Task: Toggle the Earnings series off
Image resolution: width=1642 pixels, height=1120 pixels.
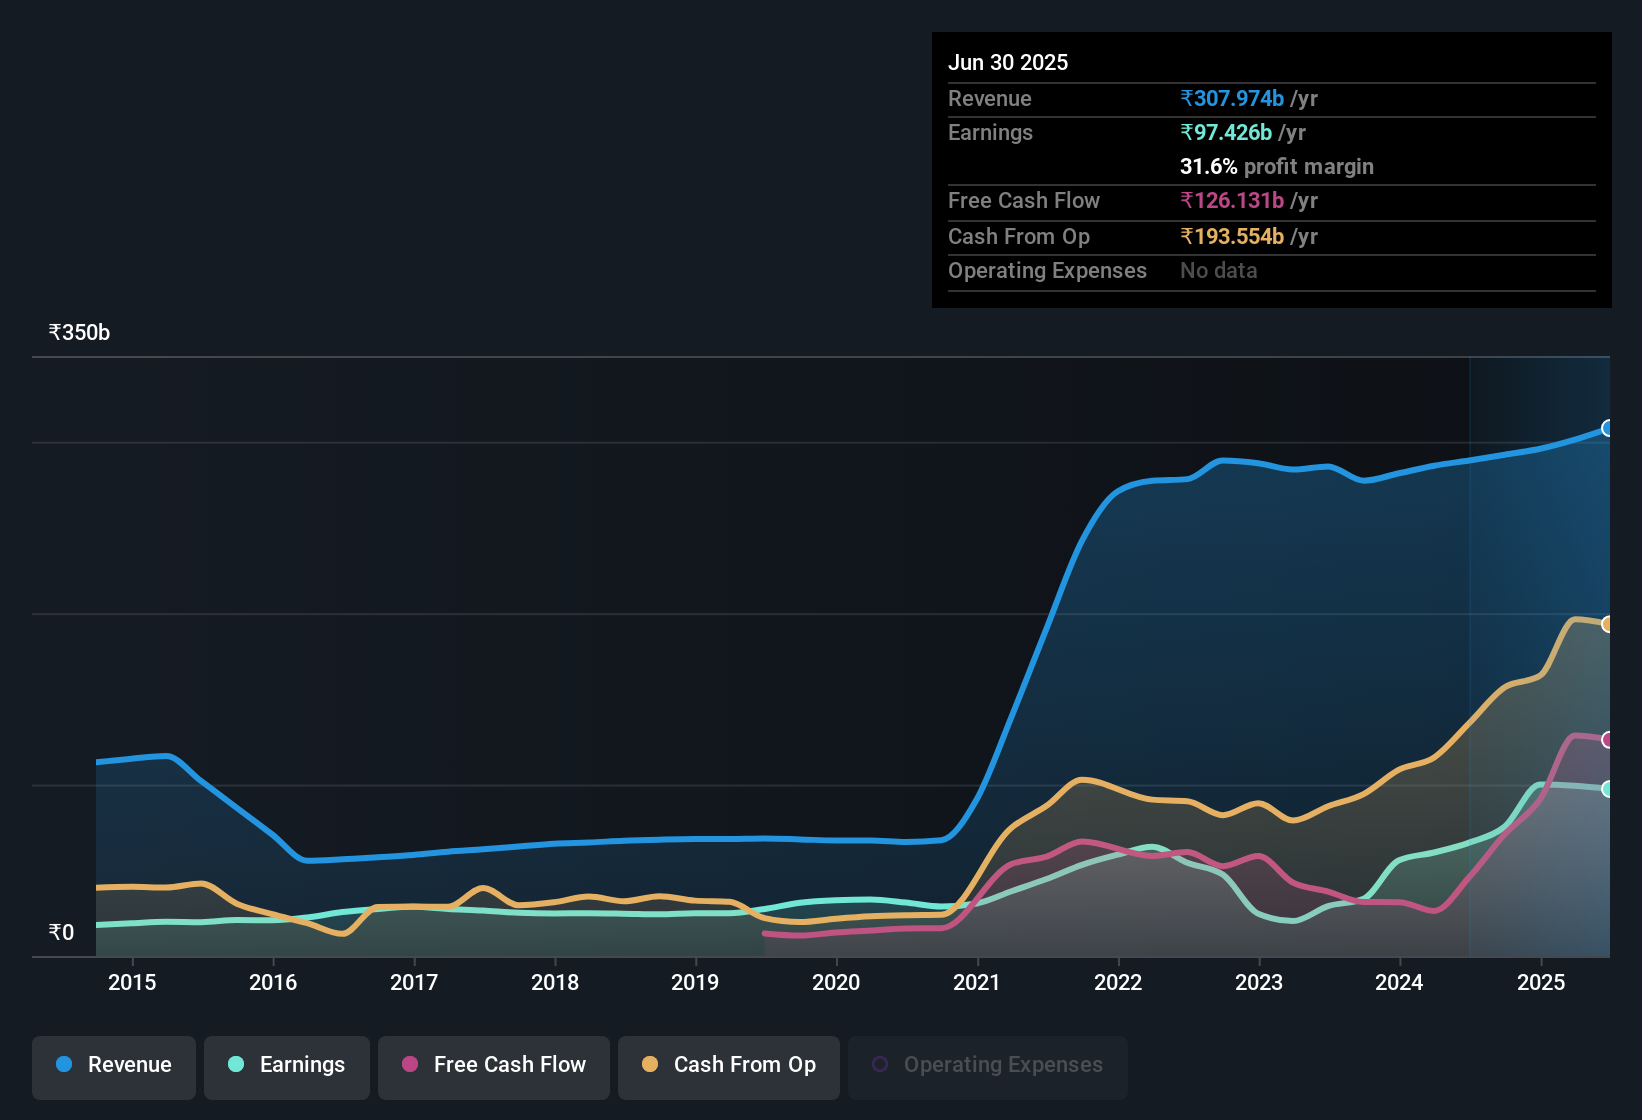Action: coord(287,1065)
